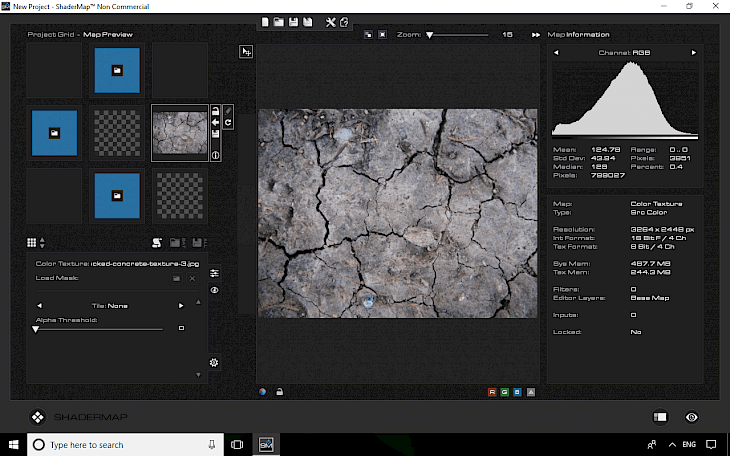Image resolution: width=730 pixels, height=456 pixels.
Task: Open the gear settings icon beside properties
Action: click(x=214, y=362)
